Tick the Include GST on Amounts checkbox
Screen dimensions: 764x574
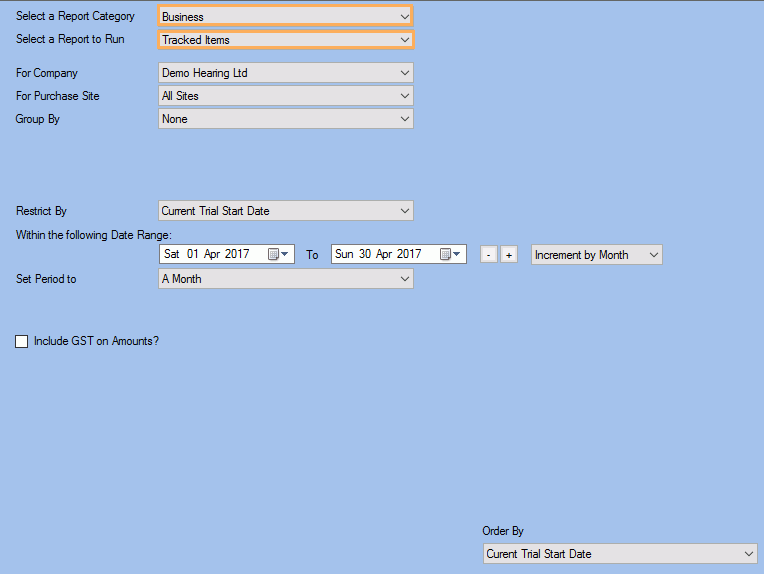pos(21,341)
